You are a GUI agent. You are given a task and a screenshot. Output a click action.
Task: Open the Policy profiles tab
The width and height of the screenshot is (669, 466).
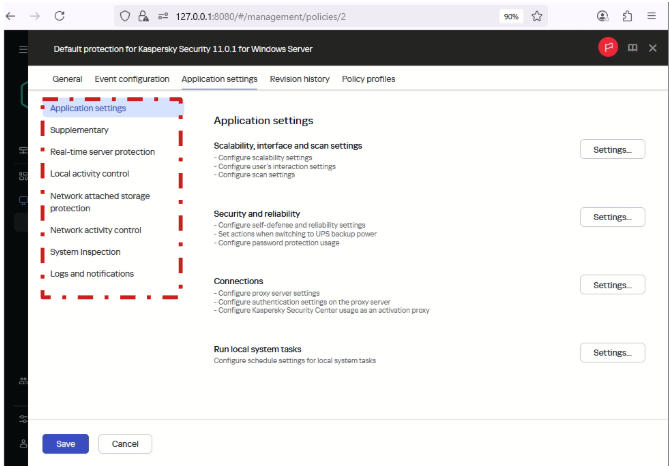click(x=368, y=79)
